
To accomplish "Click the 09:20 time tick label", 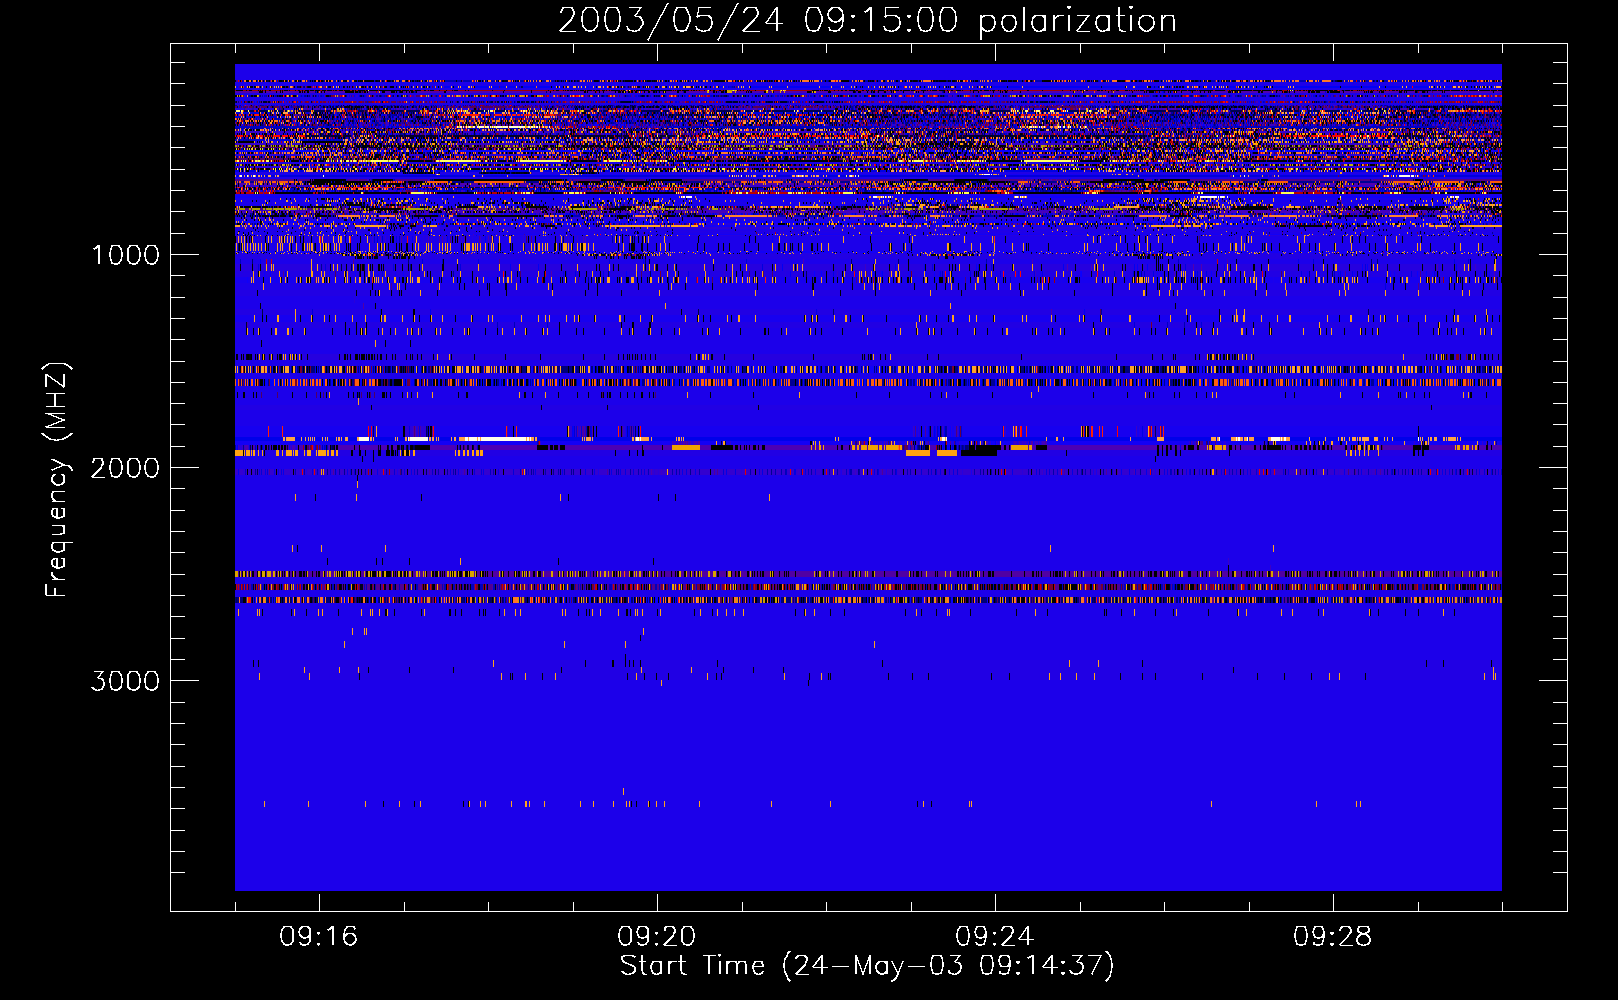I will pyautogui.click(x=657, y=937).
